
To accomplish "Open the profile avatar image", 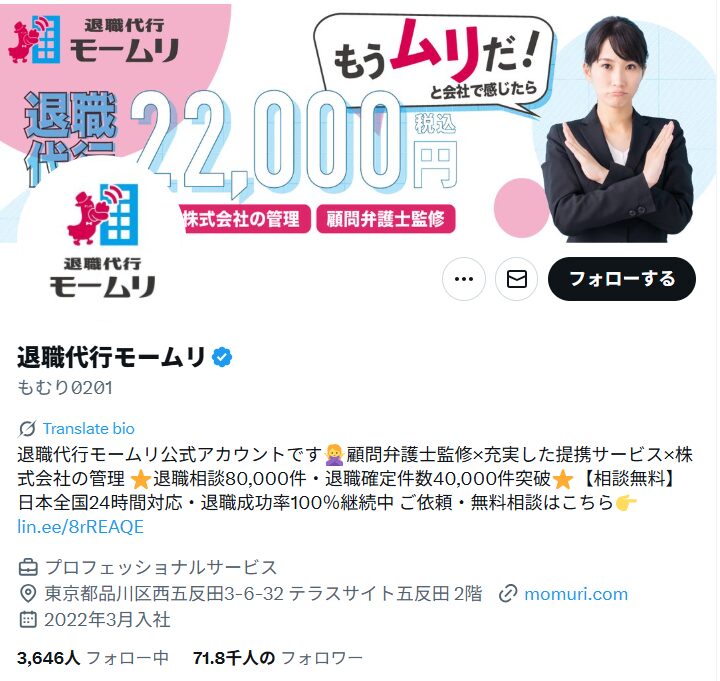I will (102, 241).
